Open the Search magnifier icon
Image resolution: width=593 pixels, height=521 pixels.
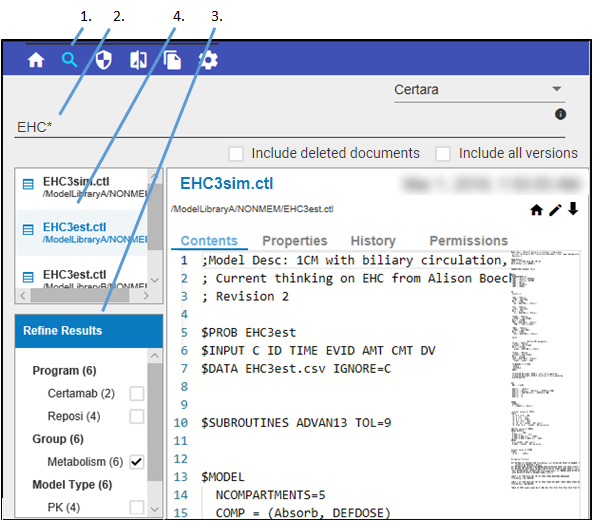(x=70, y=60)
